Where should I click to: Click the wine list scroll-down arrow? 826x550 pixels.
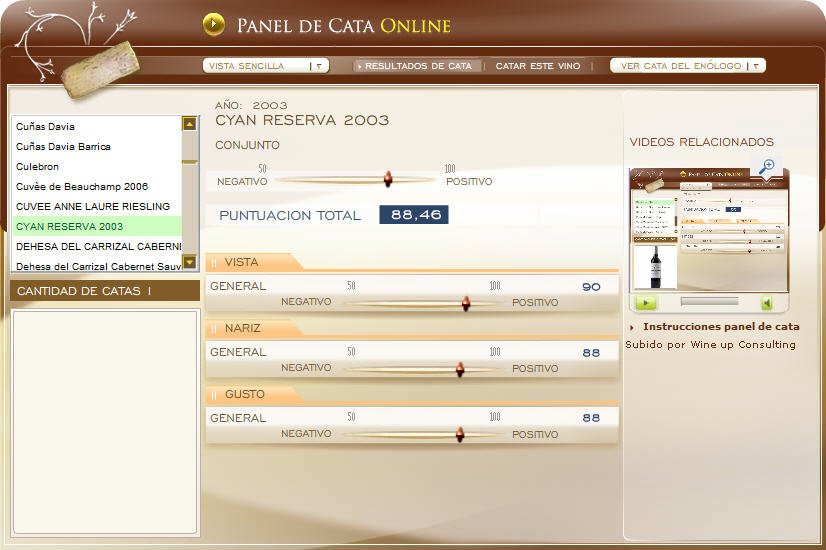(x=189, y=261)
